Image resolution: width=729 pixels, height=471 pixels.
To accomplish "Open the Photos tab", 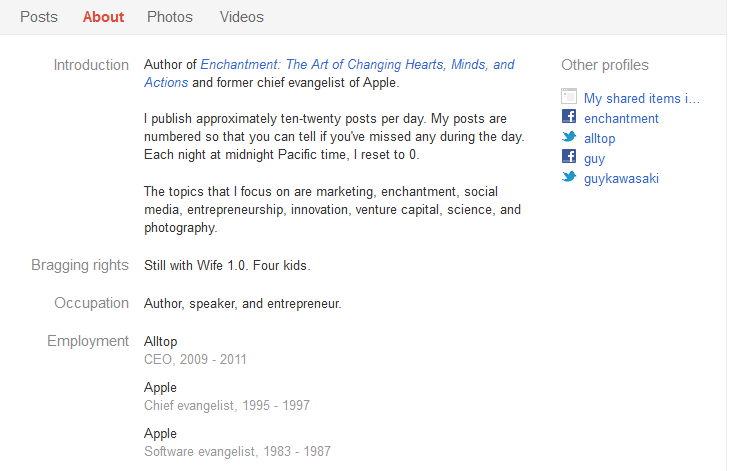I will pos(170,17).
